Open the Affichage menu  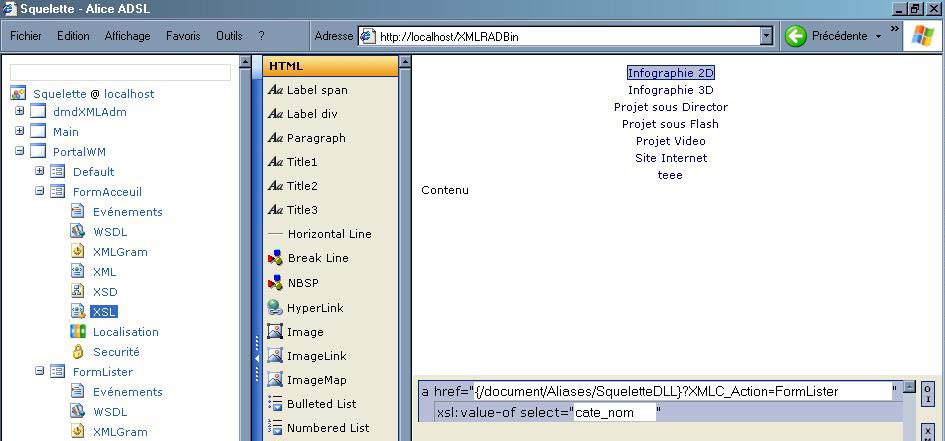127,36
